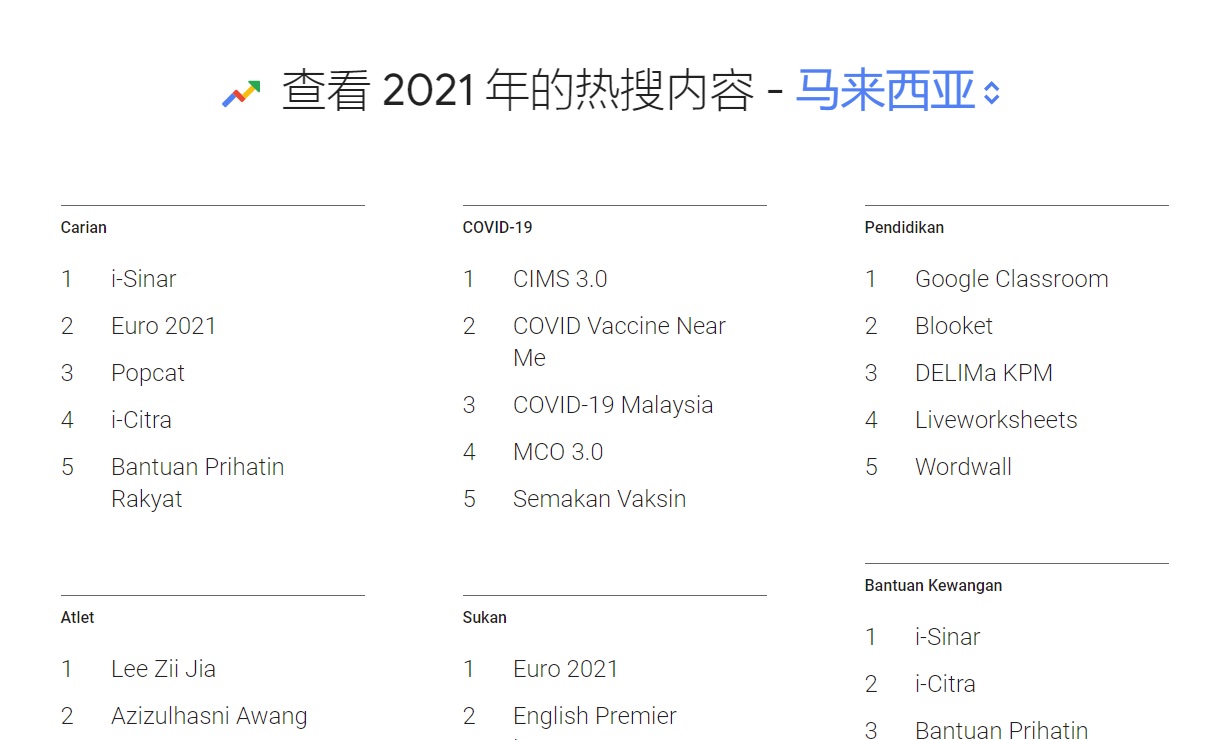Screen dimensions: 1217x740
Task: Click Wordwall in the Pendidikan list
Action: (963, 466)
